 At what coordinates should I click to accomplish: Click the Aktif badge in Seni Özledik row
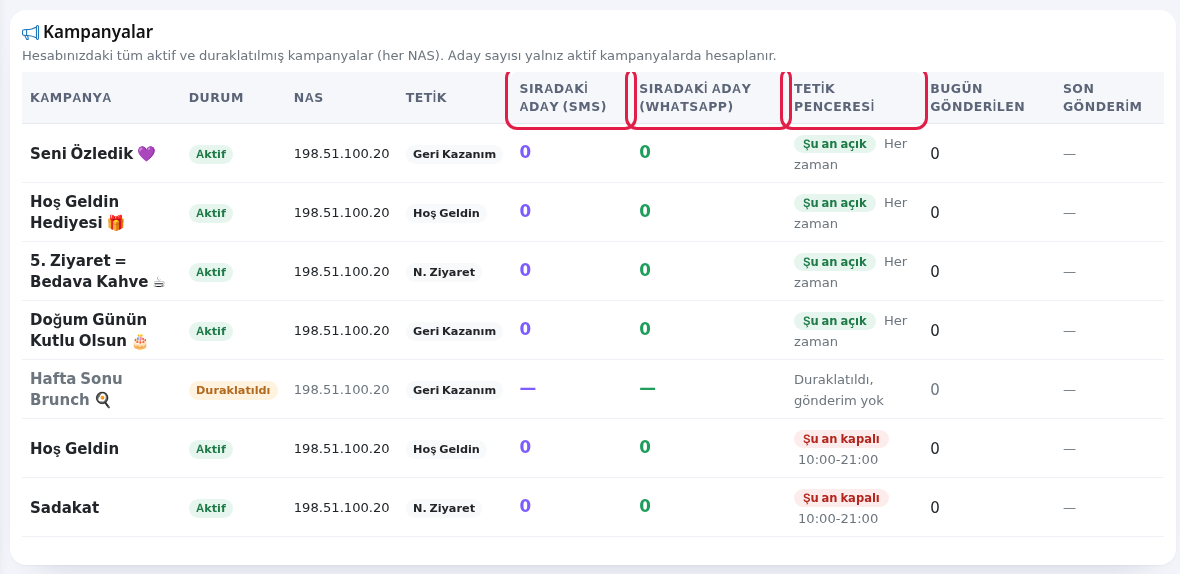(x=211, y=154)
